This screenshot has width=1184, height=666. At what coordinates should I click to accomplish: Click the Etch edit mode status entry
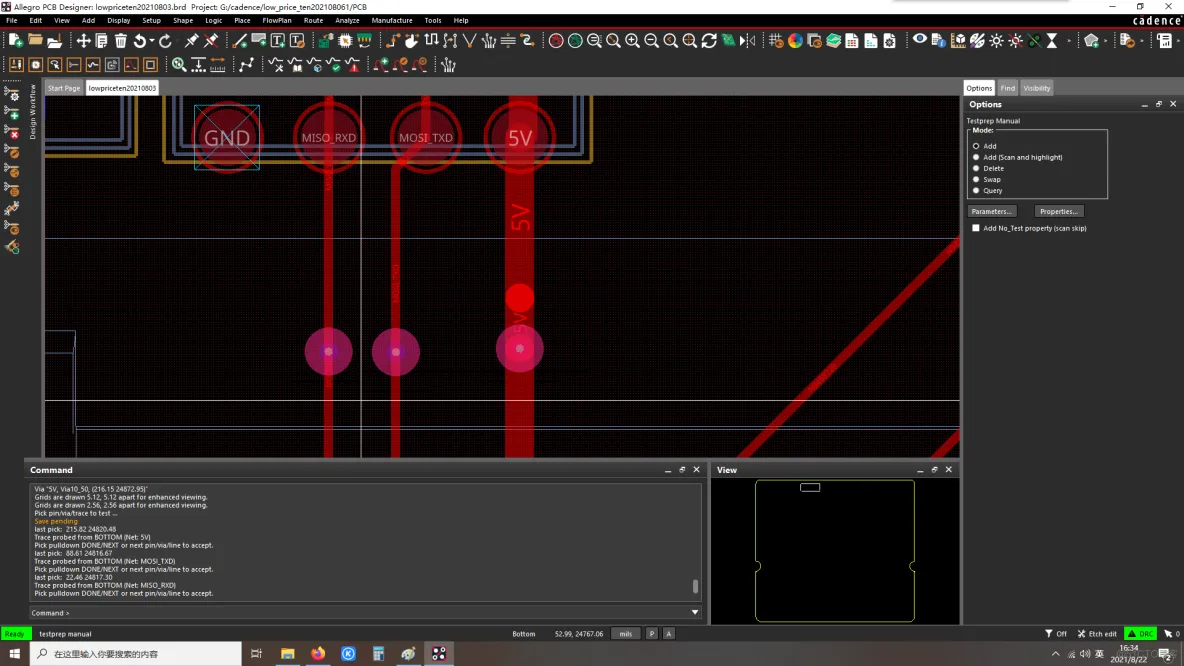pyautogui.click(x=1097, y=634)
